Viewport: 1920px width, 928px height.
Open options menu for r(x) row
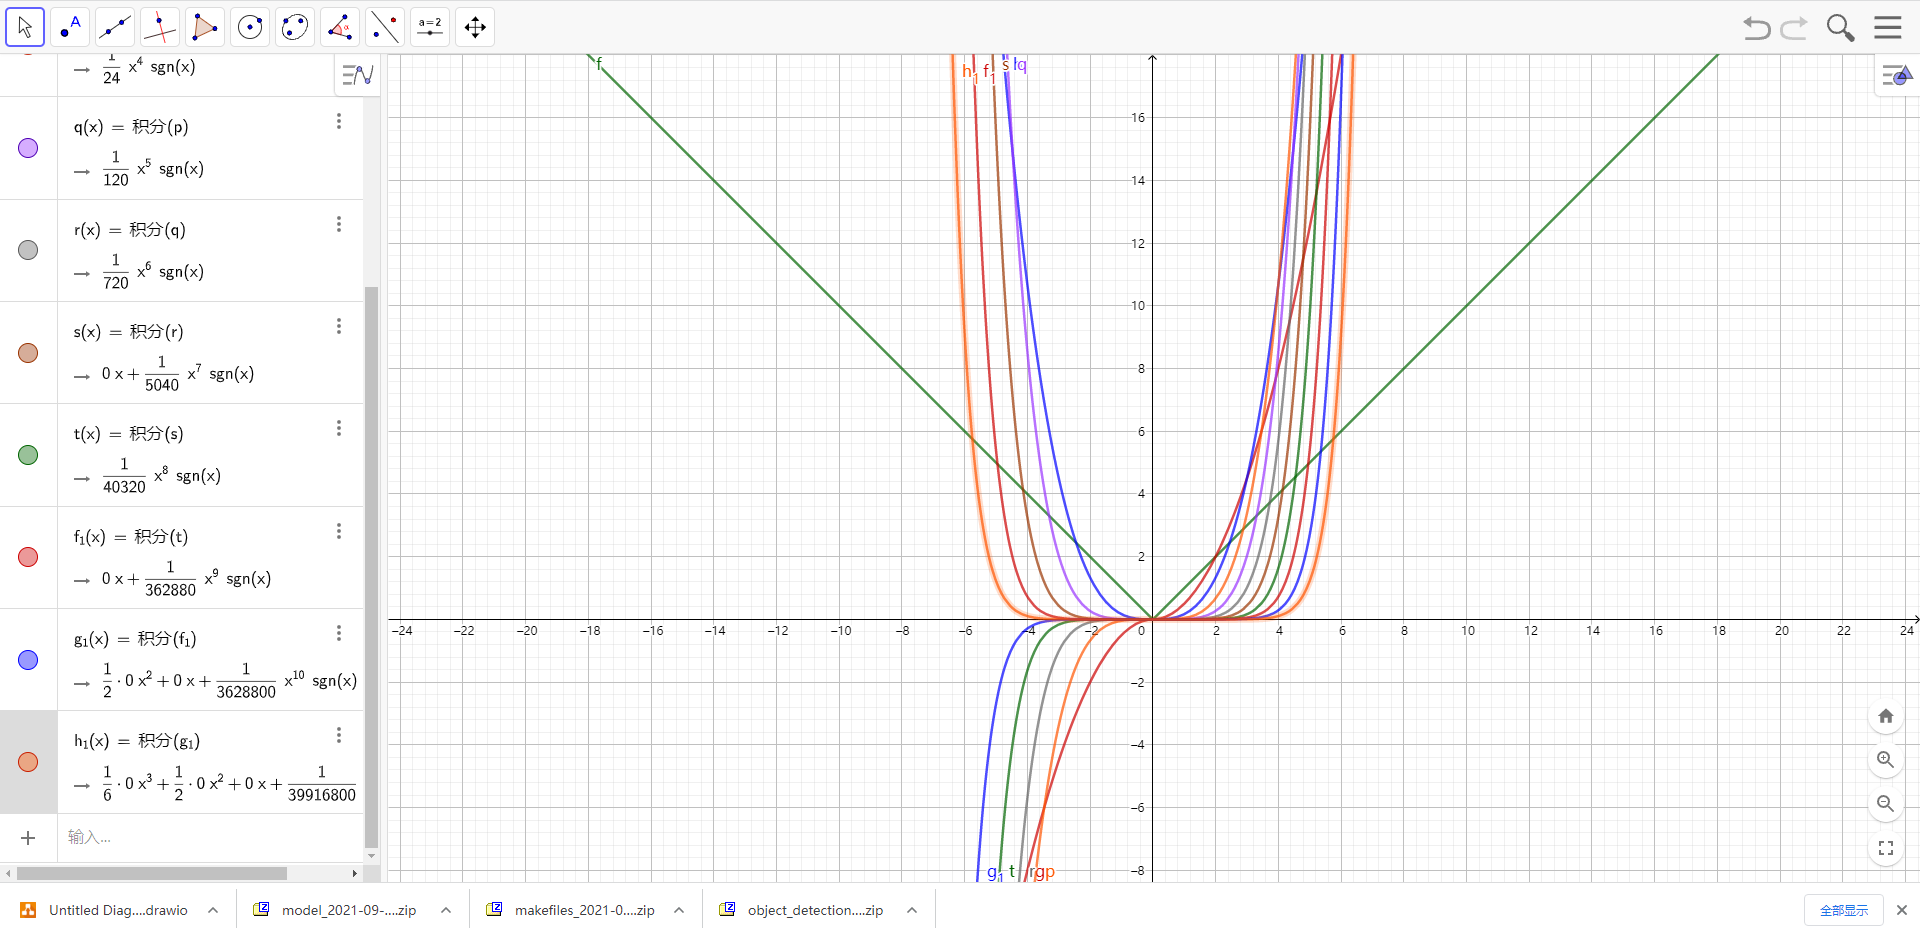click(339, 224)
